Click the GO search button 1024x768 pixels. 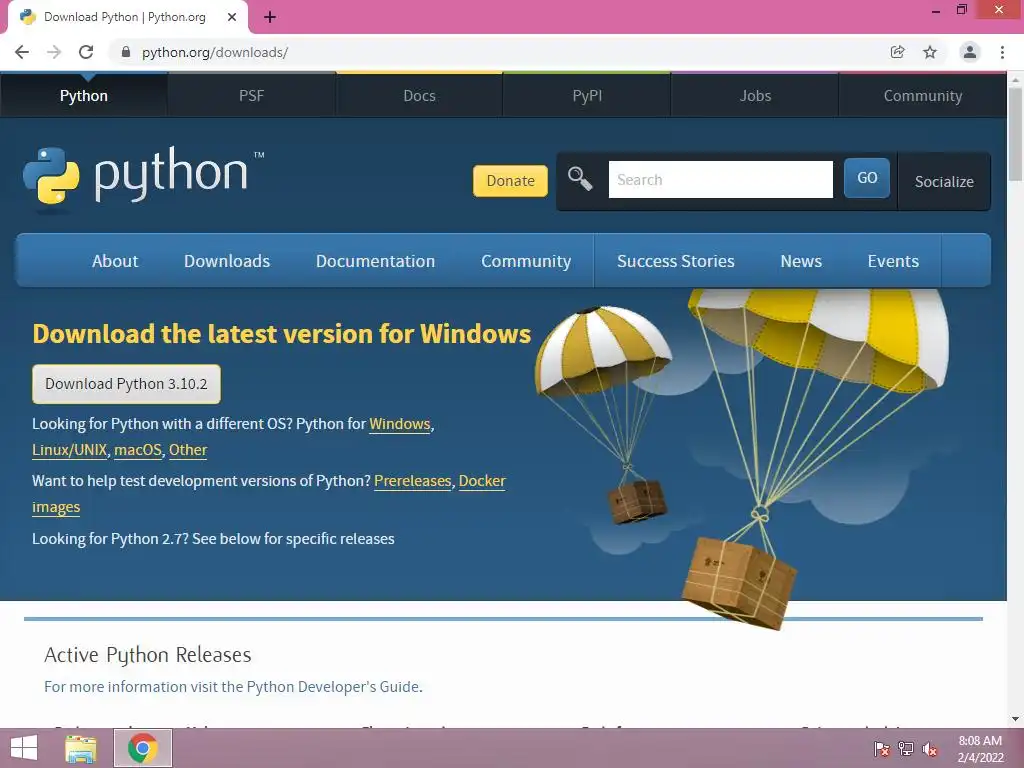tap(867, 178)
